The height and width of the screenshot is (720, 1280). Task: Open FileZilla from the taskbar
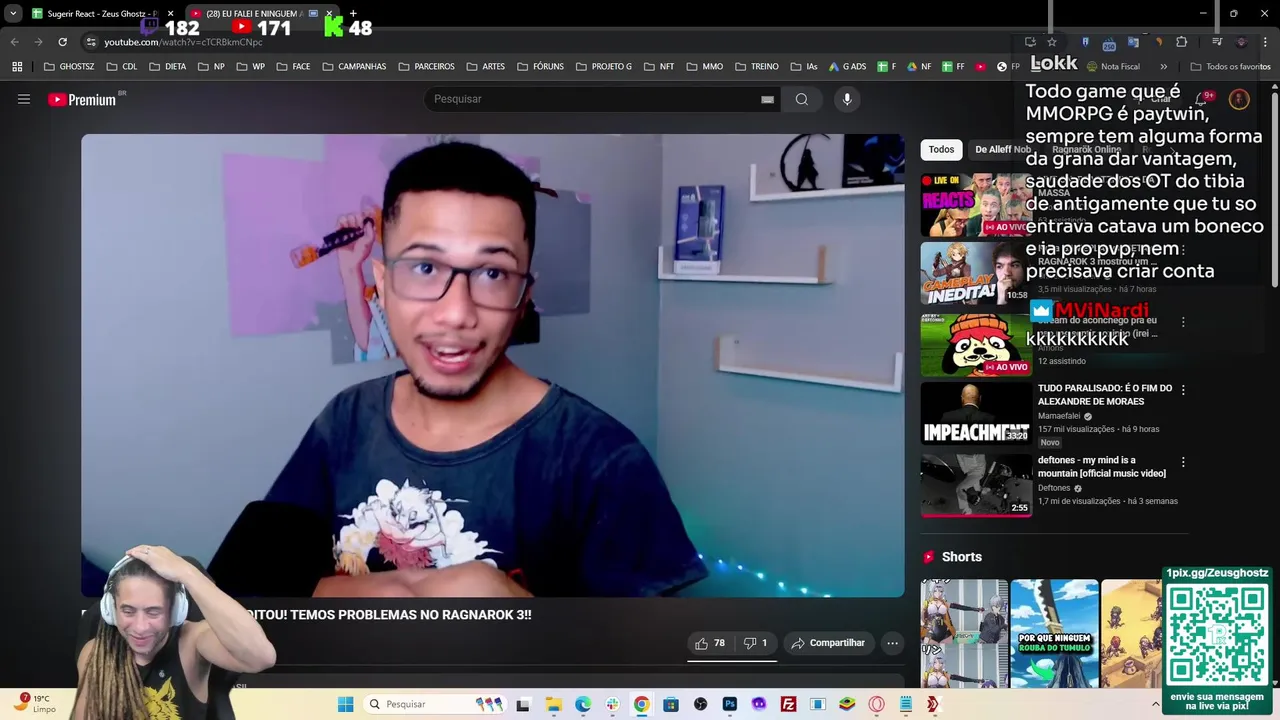788,704
